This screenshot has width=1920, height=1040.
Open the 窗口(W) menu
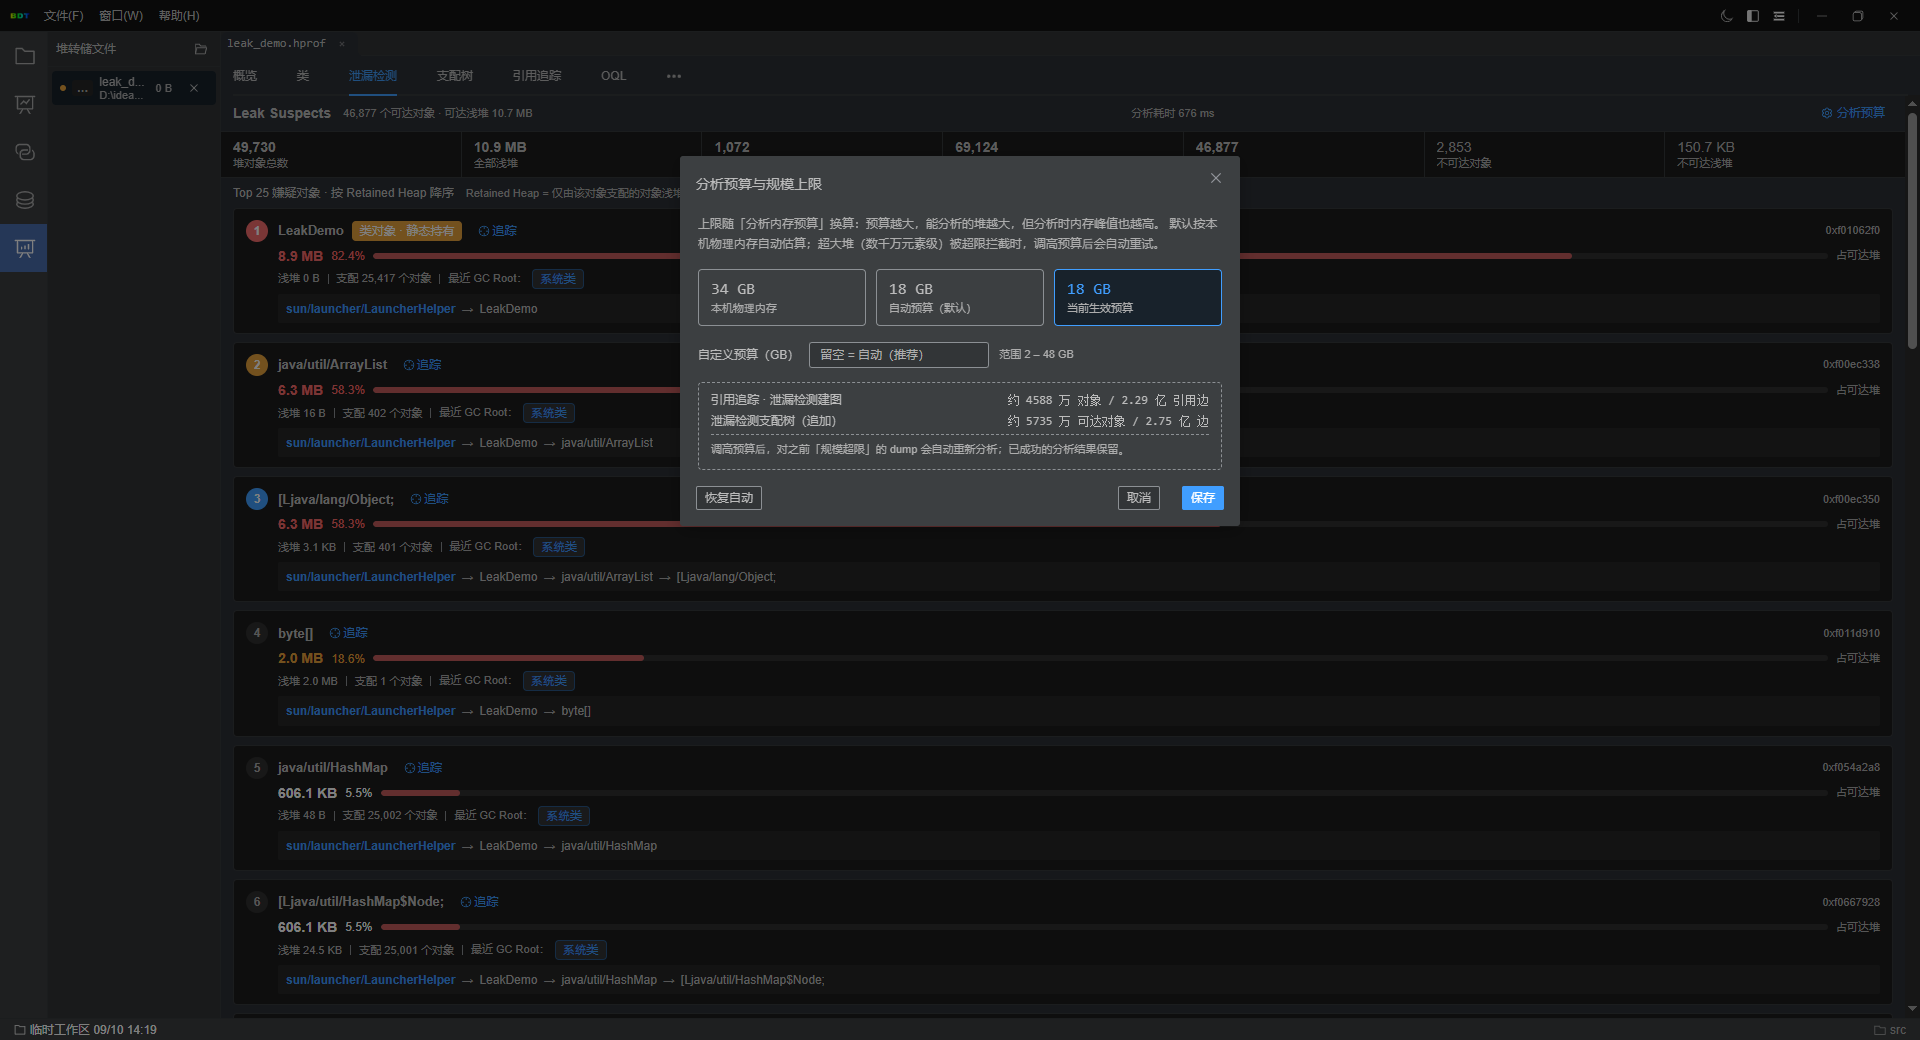click(x=121, y=16)
